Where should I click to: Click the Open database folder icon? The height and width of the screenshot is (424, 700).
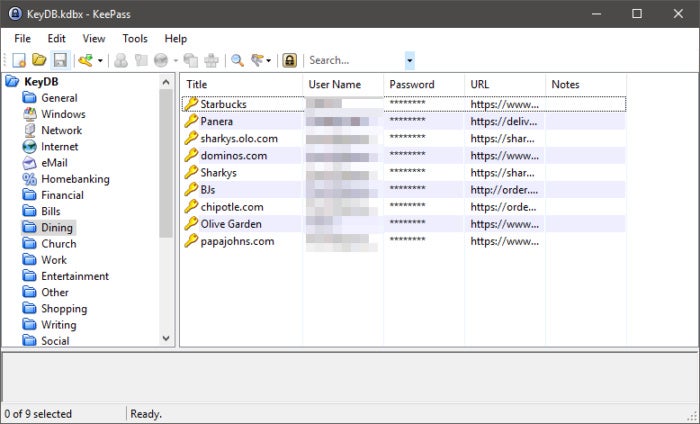pos(39,60)
